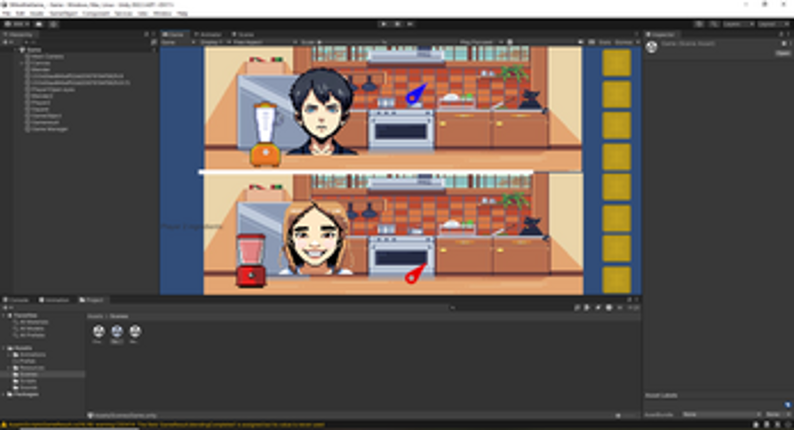Open the Unity account dropdown
This screenshot has height=430, width=794.
pos(17,24)
